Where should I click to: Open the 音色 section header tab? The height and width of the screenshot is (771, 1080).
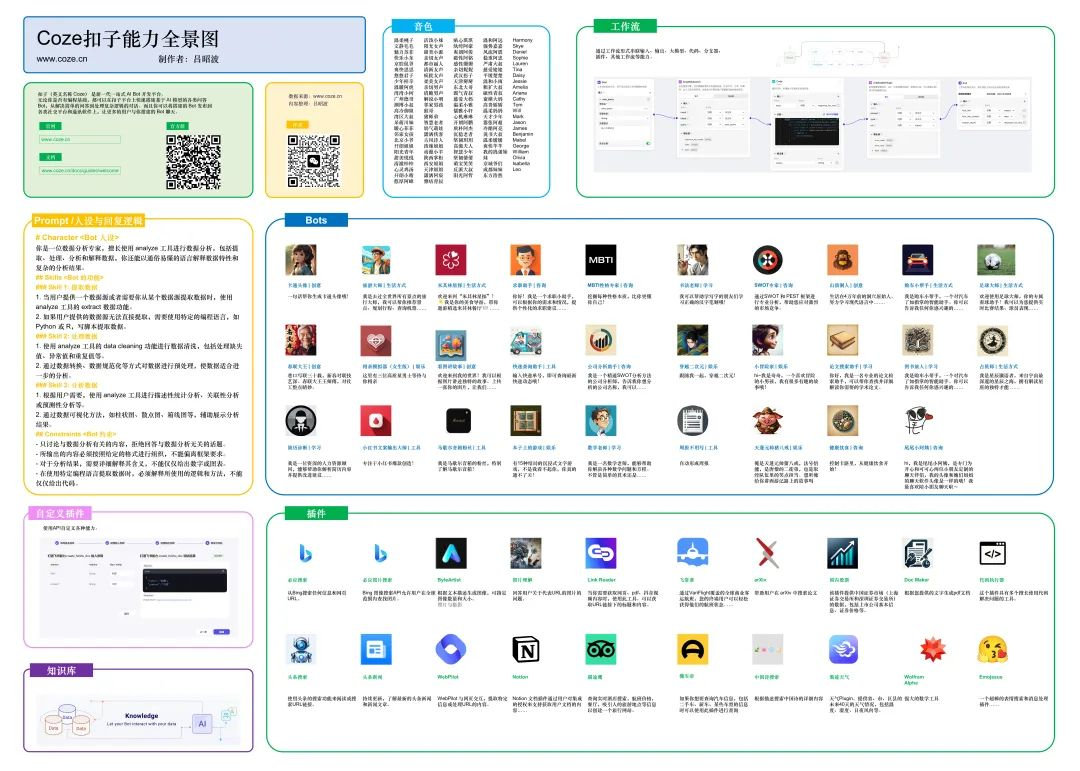coord(423,26)
